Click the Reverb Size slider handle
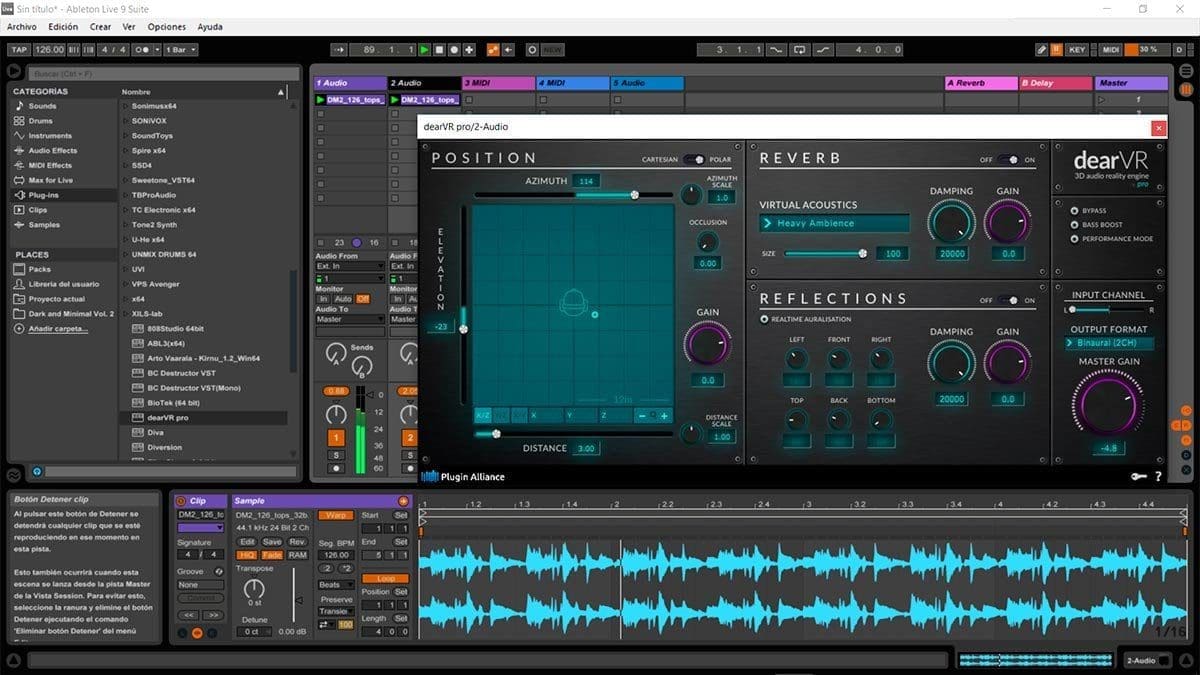This screenshot has height=675, width=1200. pyautogui.click(x=862, y=253)
